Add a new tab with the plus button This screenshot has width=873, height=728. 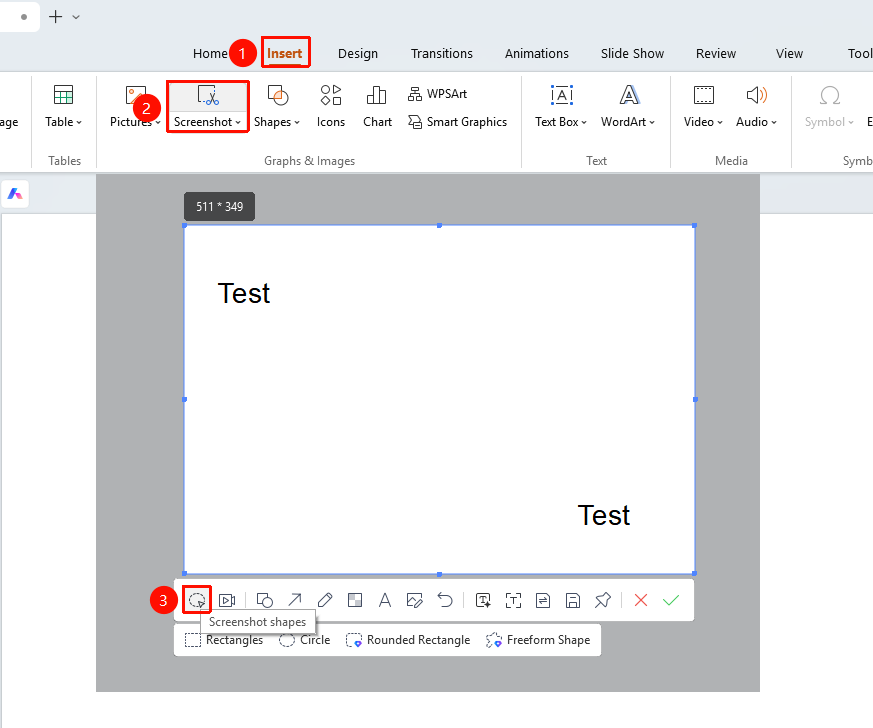tap(56, 17)
